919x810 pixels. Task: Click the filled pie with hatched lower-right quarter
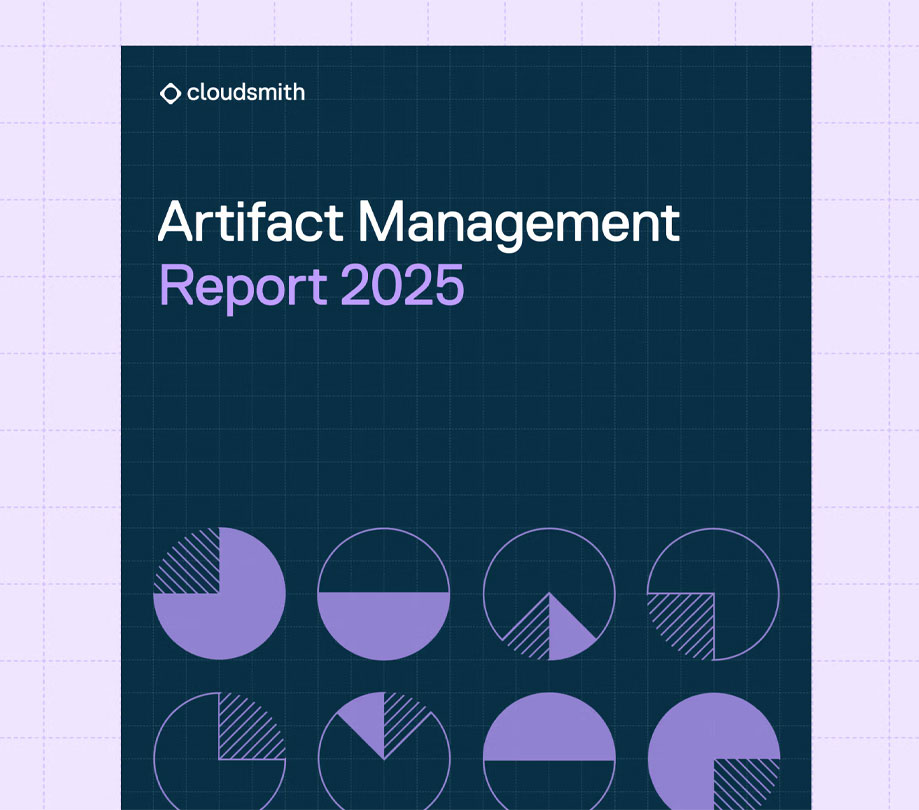(x=713, y=751)
